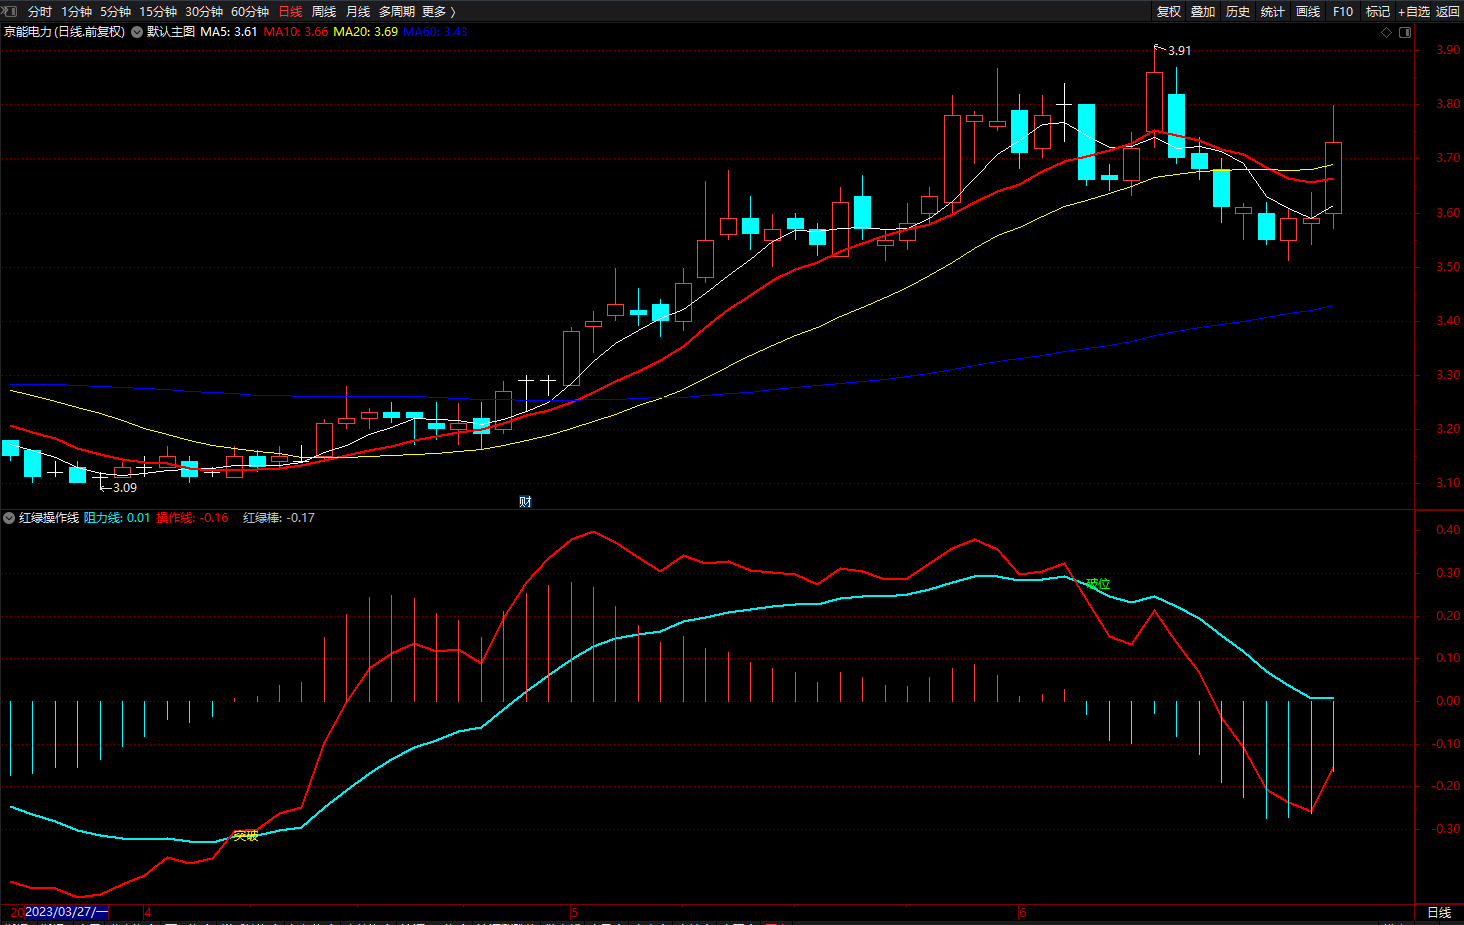Click the 0.40 indicator axis label

coord(1448,530)
